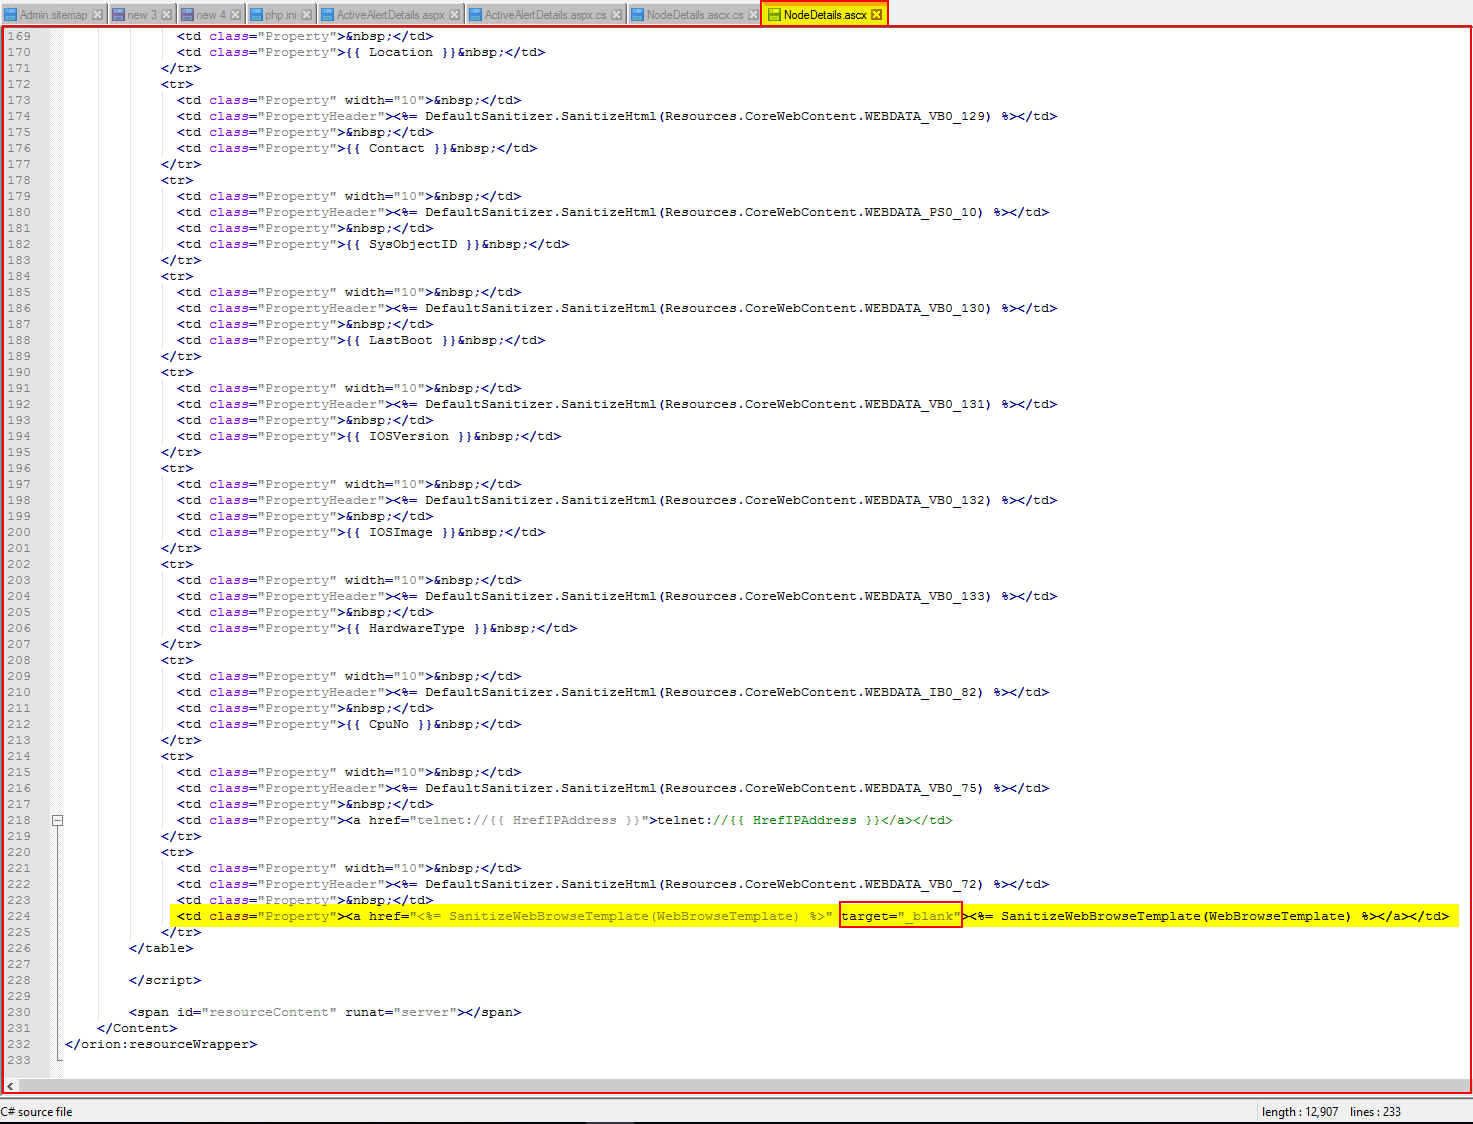Screen dimensions: 1473x1124
Task: Collapse the fold marker at line 218
Action: click(57, 820)
